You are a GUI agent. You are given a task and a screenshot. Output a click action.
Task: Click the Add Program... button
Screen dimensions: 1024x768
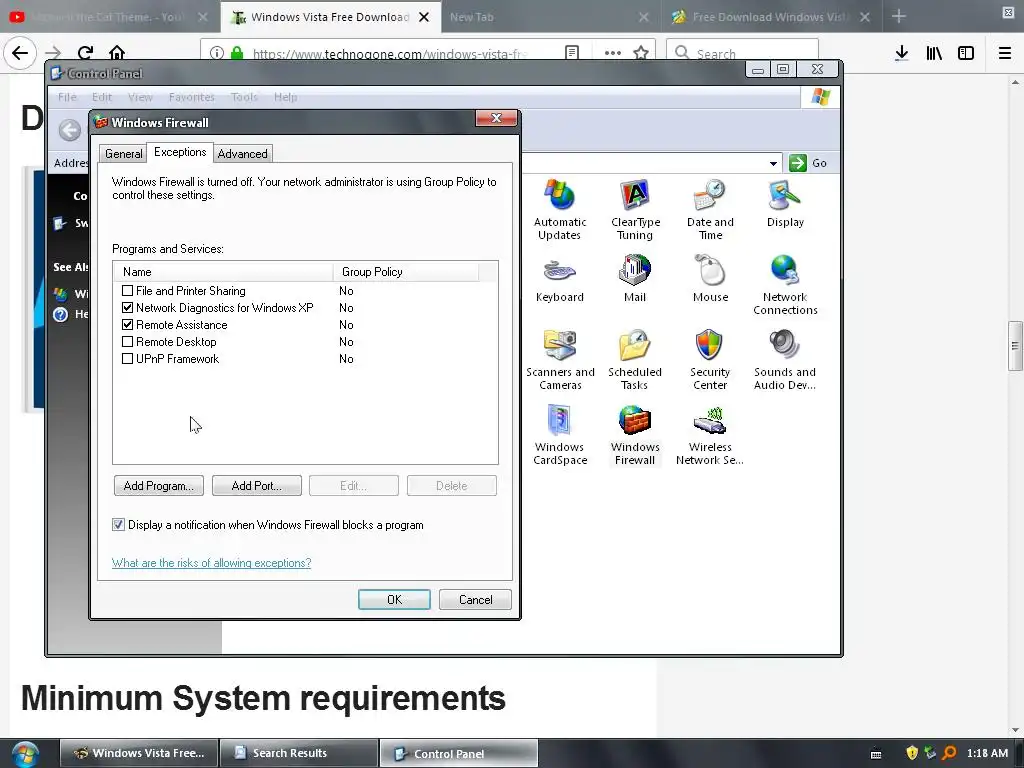(159, 485)
